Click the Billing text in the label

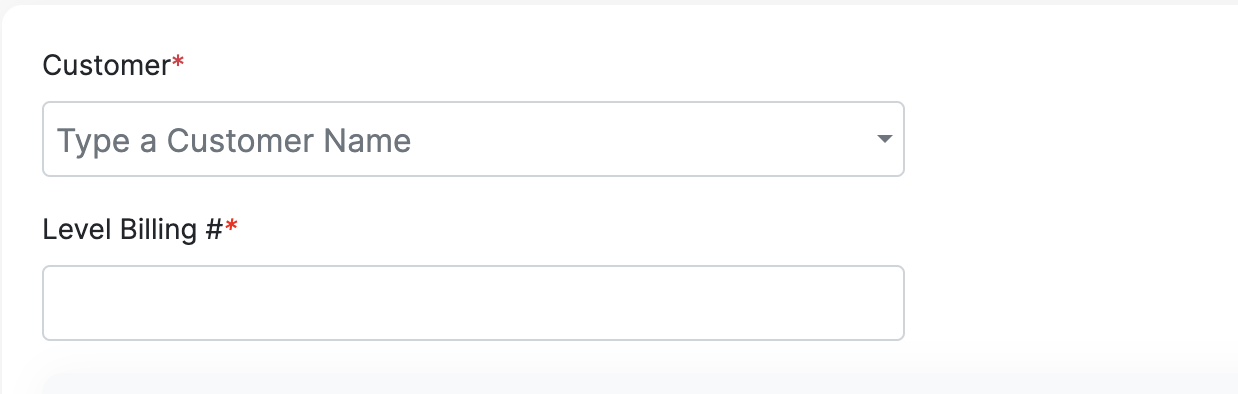(x=139, y=230)
